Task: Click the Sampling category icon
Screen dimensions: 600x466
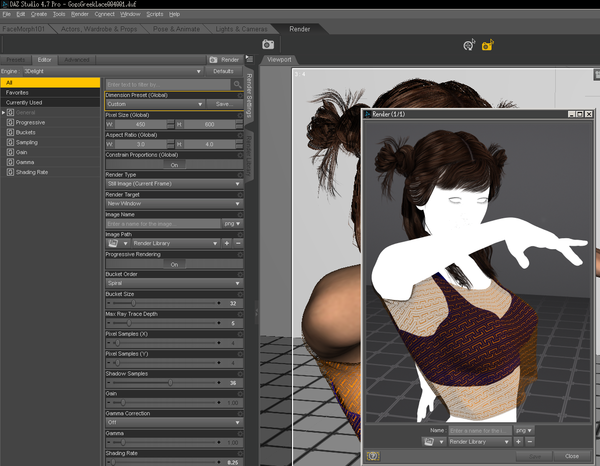Action: click(10, 142)
